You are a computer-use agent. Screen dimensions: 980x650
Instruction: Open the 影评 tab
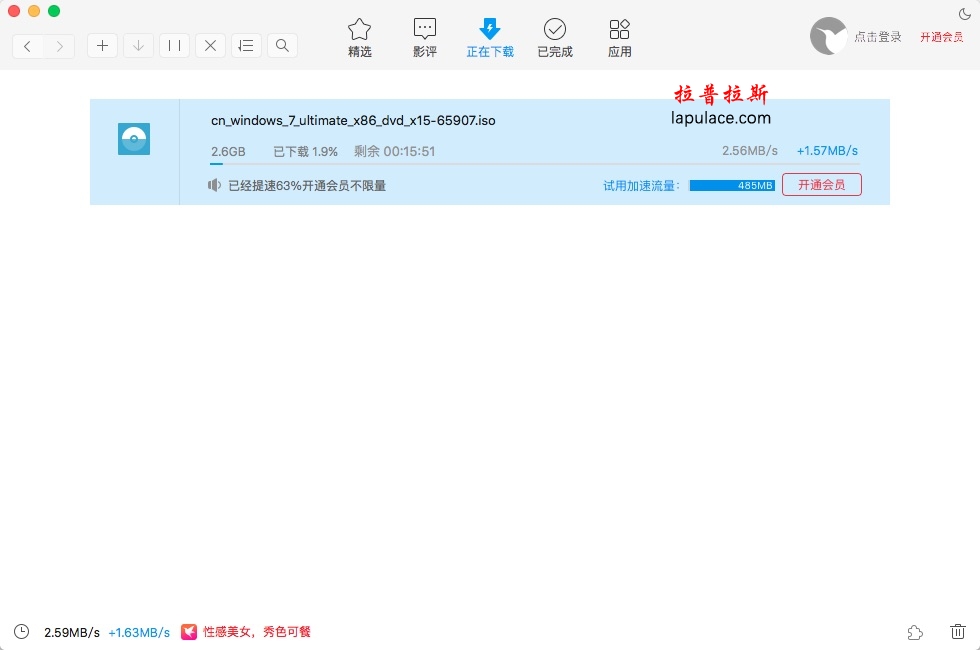pos(425,38)
